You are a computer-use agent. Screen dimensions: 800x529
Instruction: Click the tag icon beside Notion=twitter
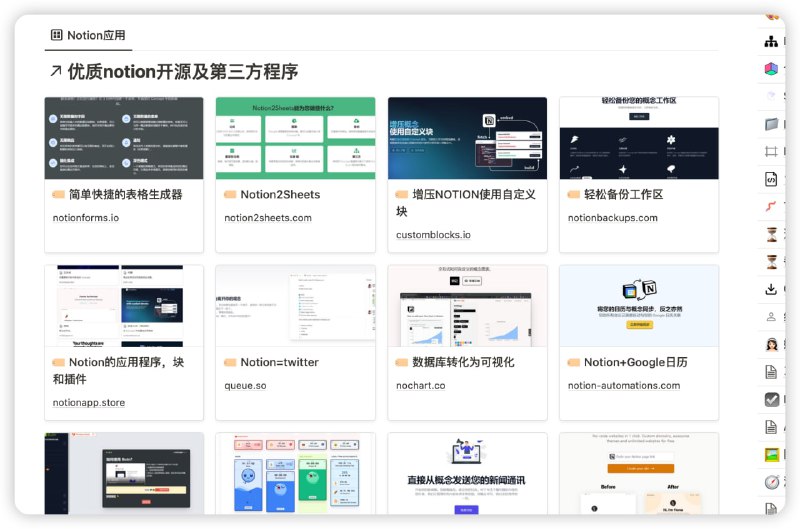coord(230,362)
